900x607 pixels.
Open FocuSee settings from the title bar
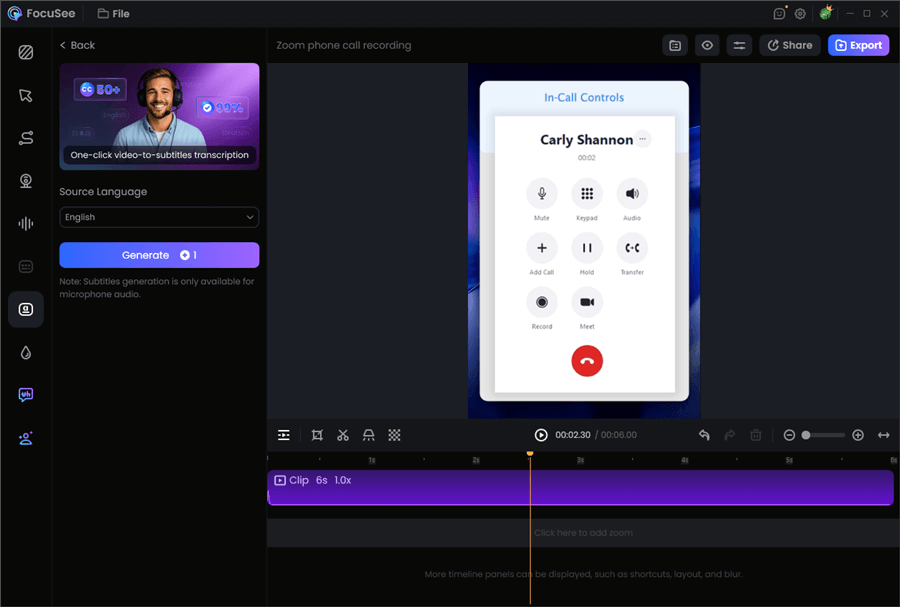click(x=801, y=13)
